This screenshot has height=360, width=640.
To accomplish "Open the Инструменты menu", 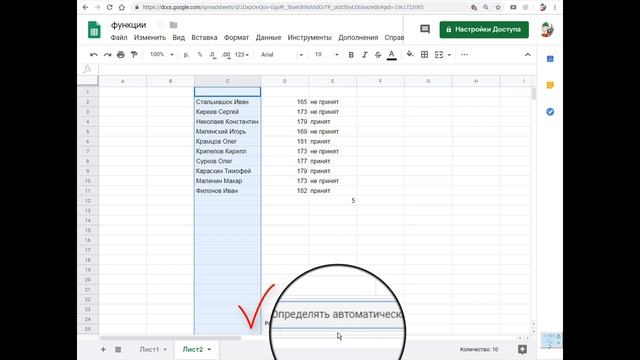I will 309,38.
